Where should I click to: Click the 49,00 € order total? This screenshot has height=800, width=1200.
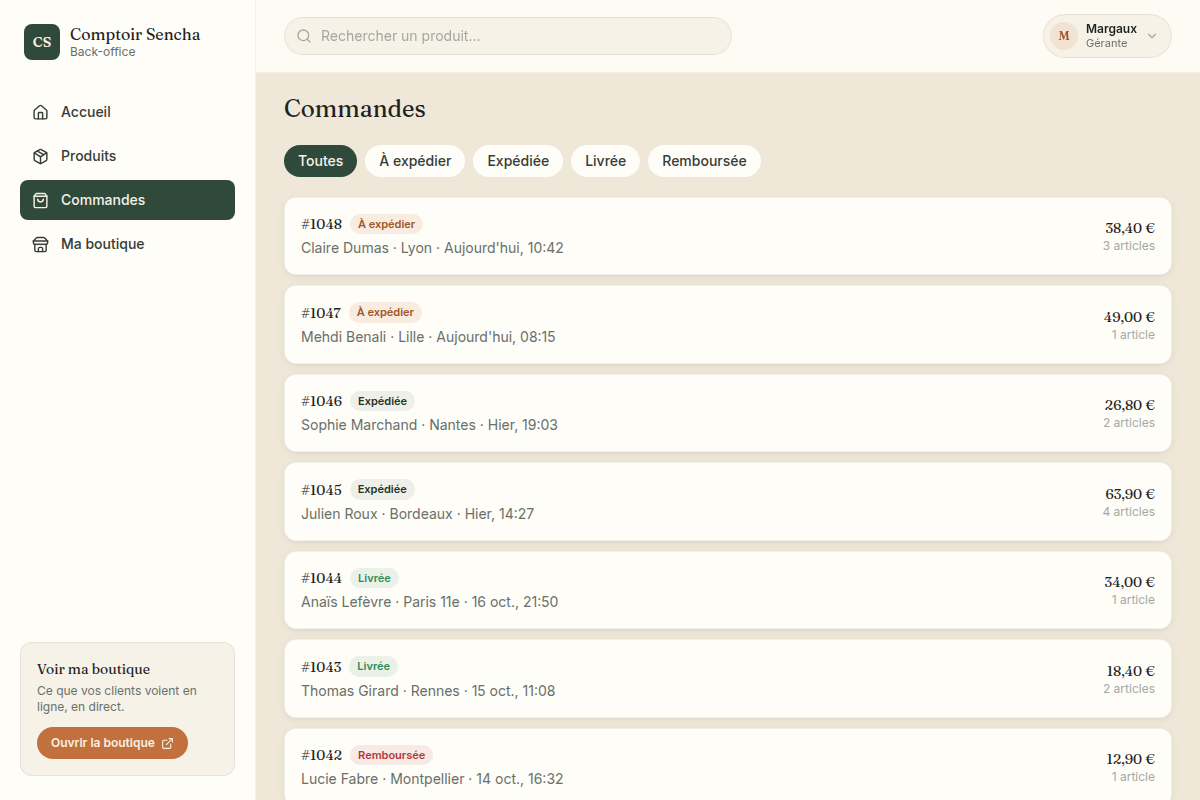coord(1129,317)
